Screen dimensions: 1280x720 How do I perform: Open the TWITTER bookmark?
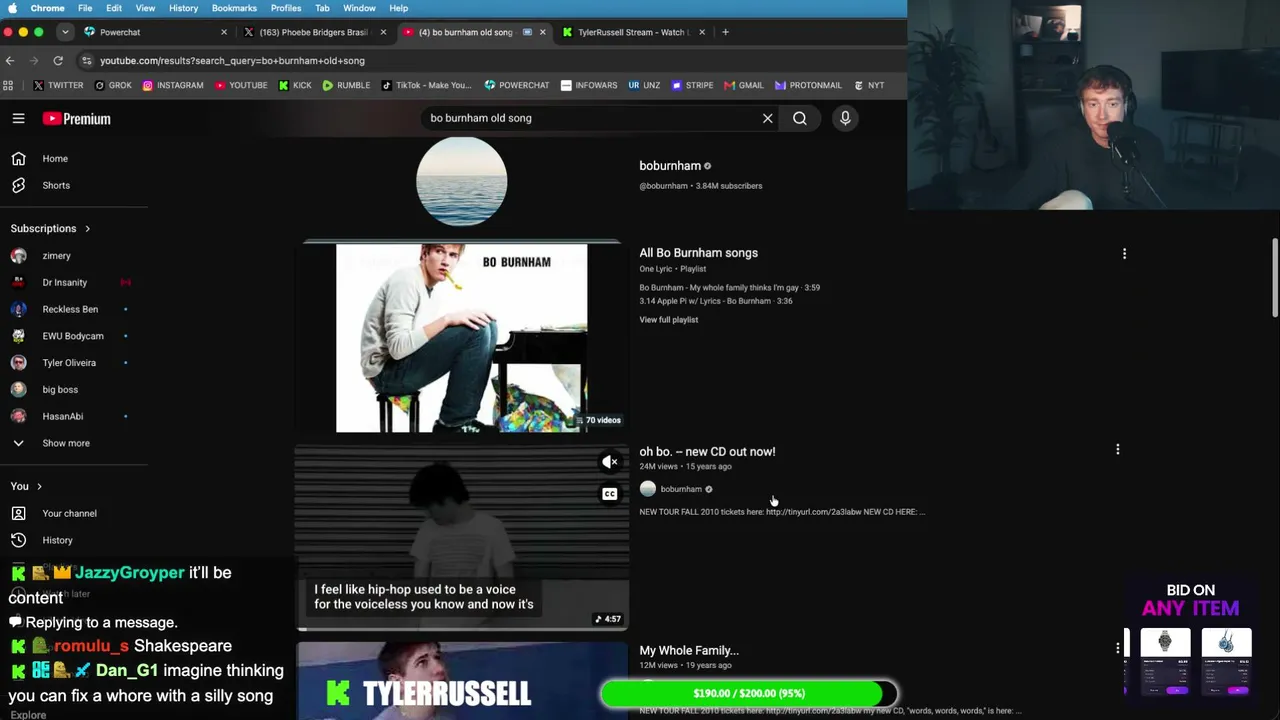[x=59, y=85]
